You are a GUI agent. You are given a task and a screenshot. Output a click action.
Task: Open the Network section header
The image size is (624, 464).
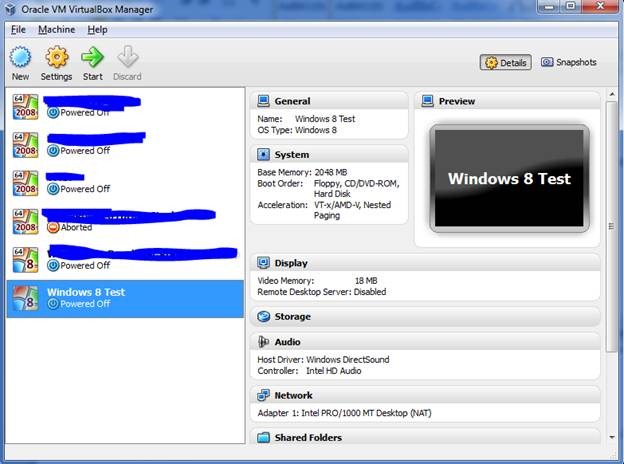425,395
